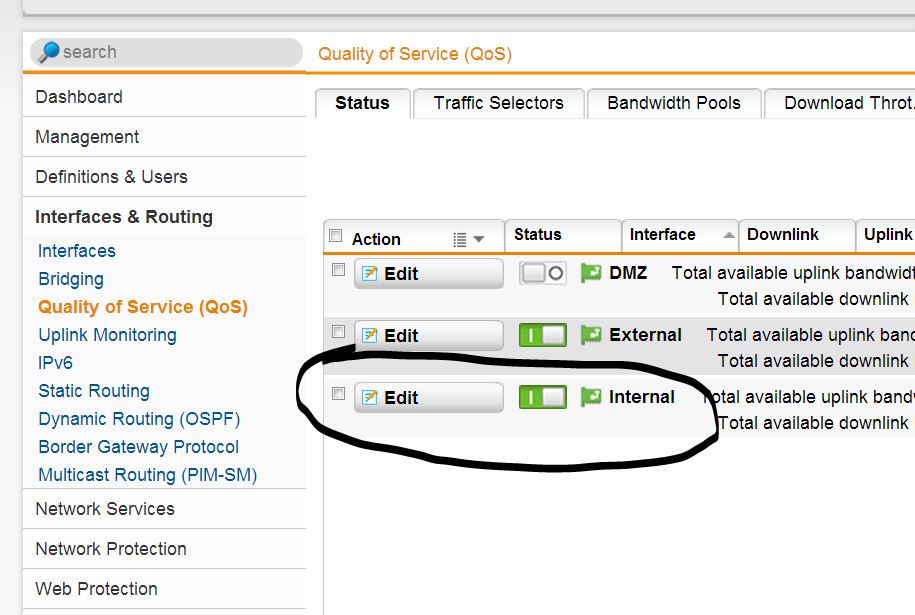Disable QoS toggle for Internal interface
This screenshot has width=915, height=615.
click(x=543, y=397)
